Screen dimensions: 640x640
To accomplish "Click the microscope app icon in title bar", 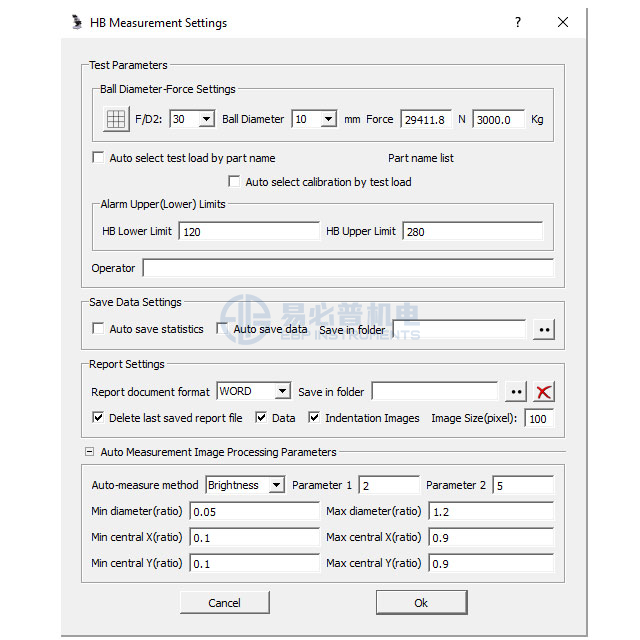I will point(77,22).
